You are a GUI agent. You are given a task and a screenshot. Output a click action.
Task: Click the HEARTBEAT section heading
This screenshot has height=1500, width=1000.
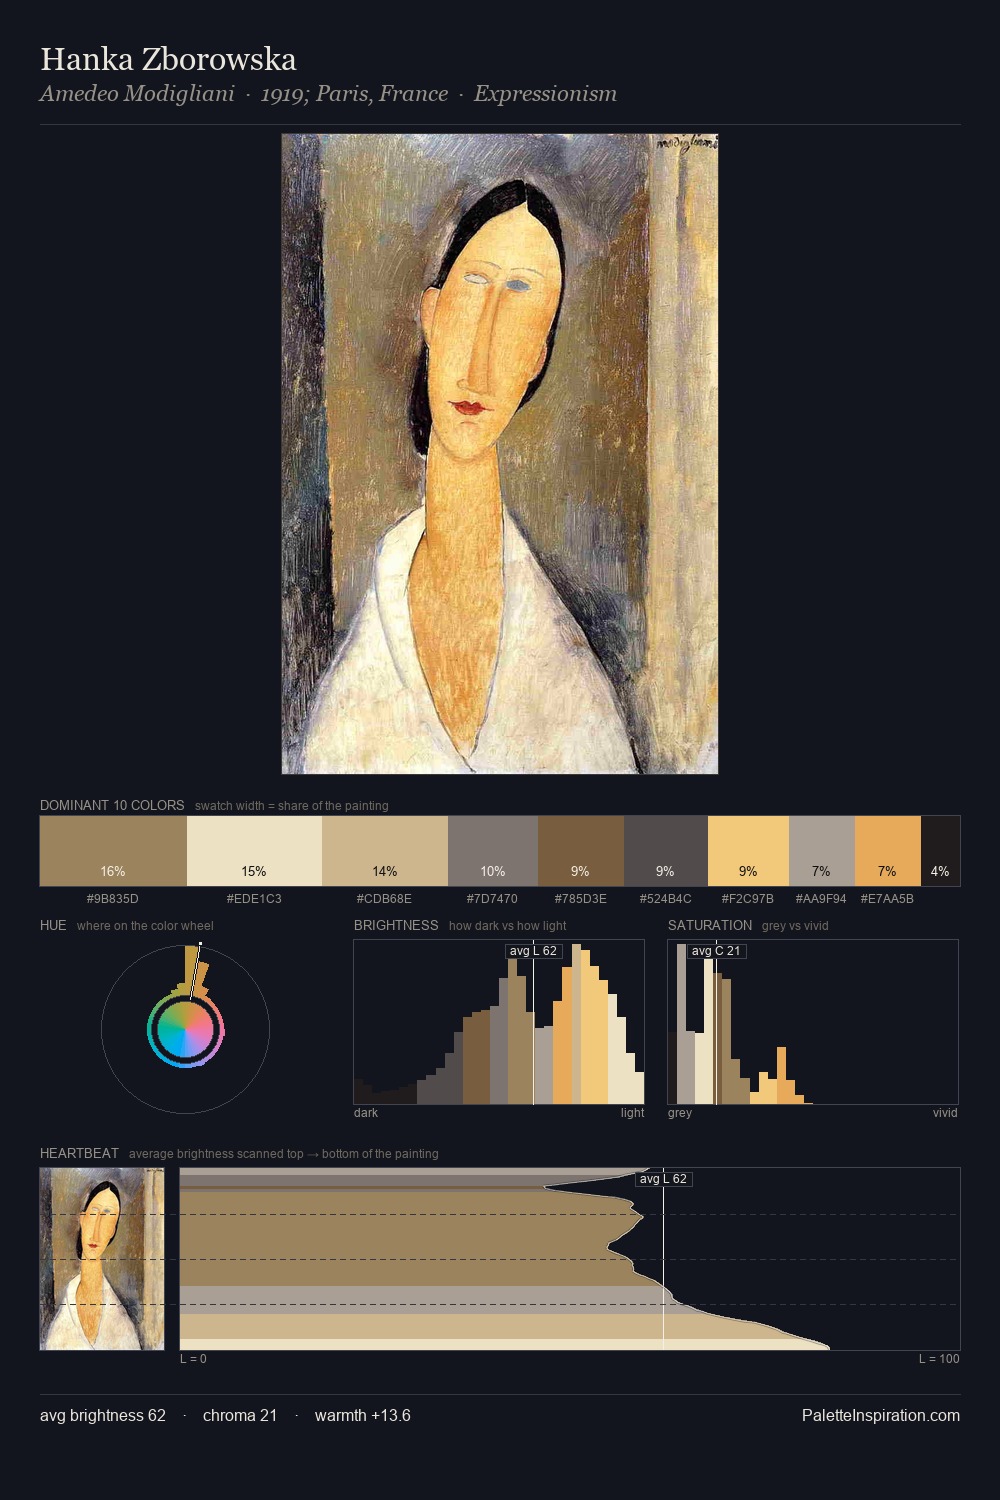click(x=79, y=1153)
